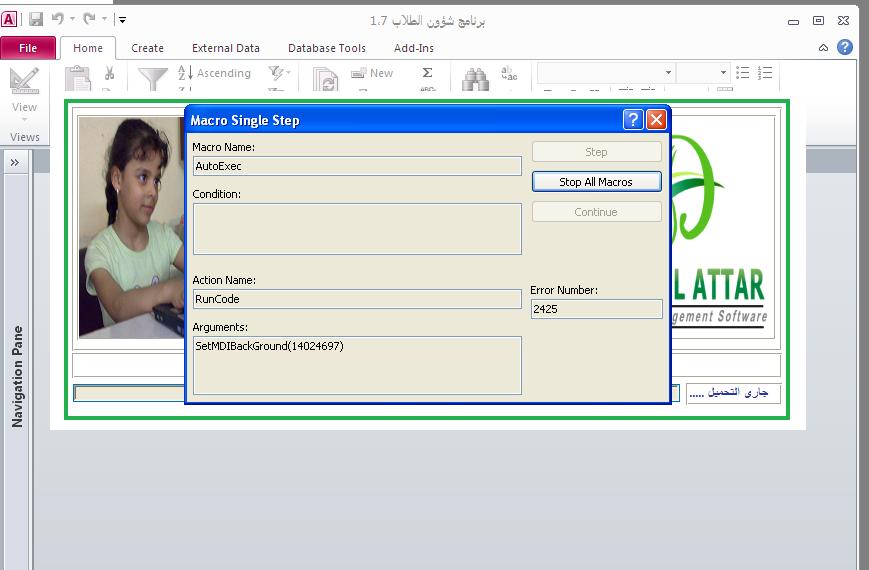Expand the Navigation Pane with chevron button
Screen dimensions: 869x570
(x=16, y=162)
